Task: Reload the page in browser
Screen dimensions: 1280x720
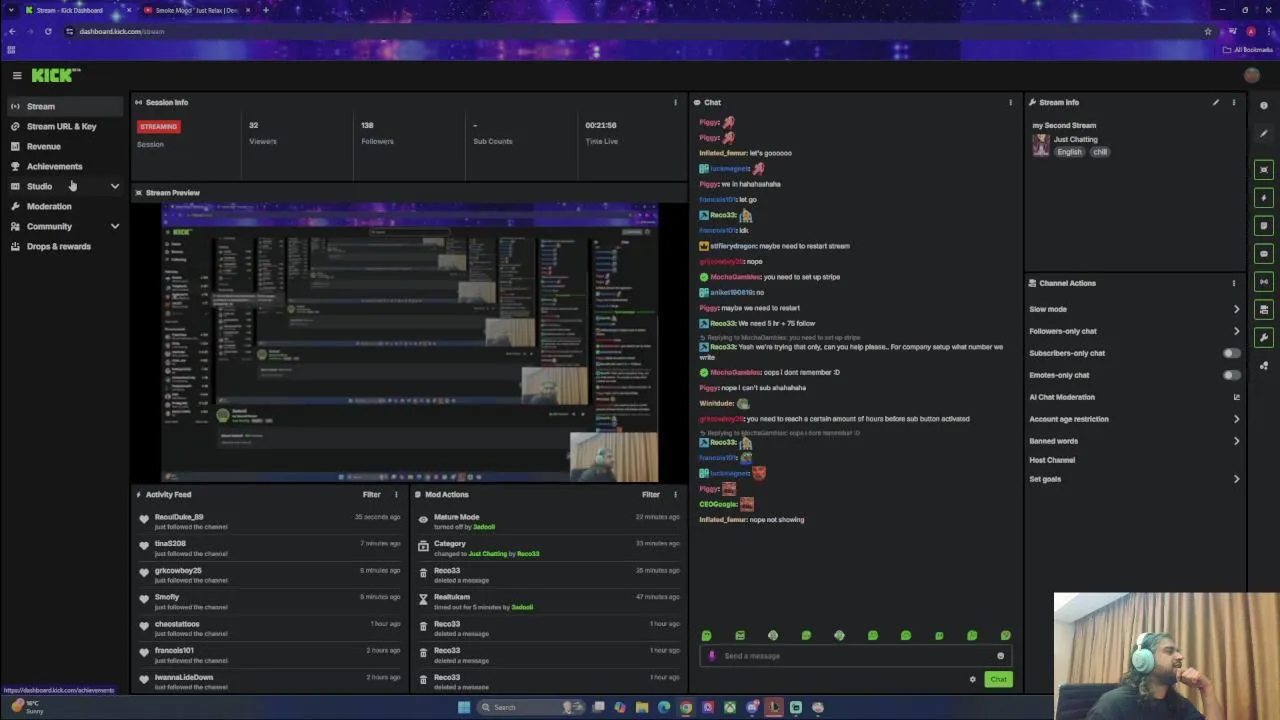Action: click(x=48, y=31)
